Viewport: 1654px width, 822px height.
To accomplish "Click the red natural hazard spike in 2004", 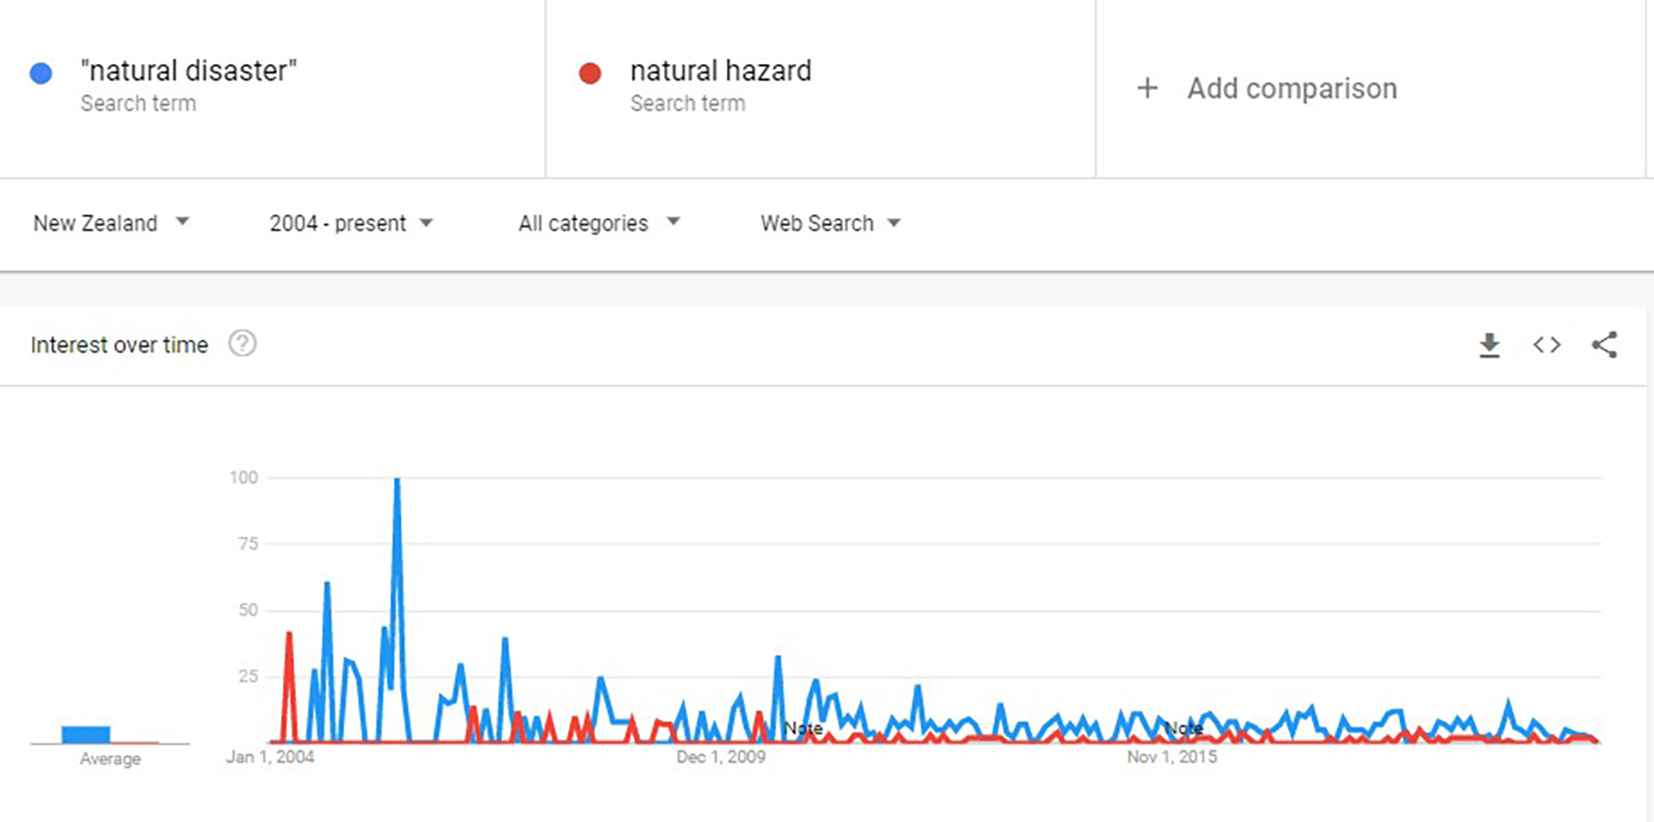I will click(x=289, y=634).
